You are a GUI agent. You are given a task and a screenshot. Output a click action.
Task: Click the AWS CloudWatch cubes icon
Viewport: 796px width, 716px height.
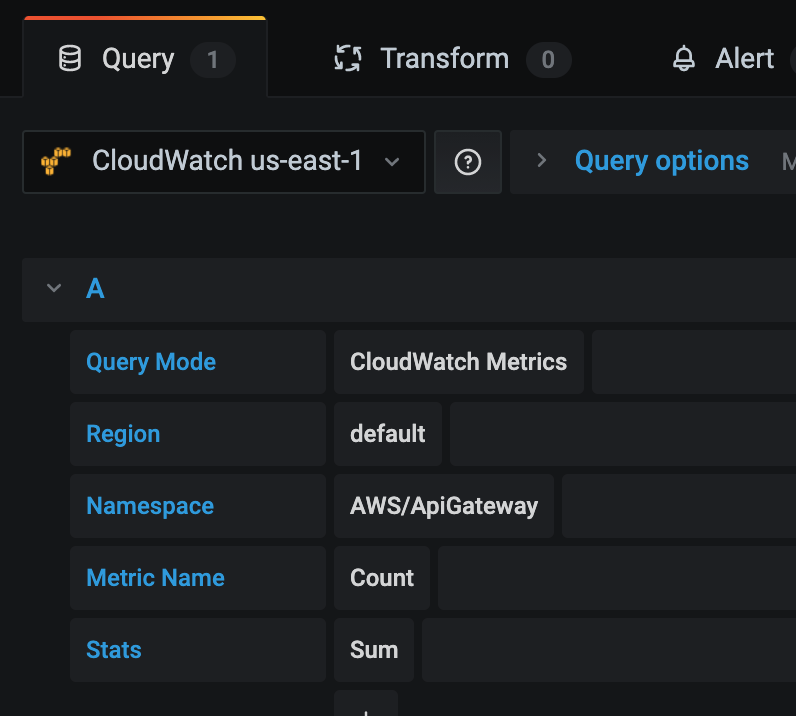pos(56,161)
